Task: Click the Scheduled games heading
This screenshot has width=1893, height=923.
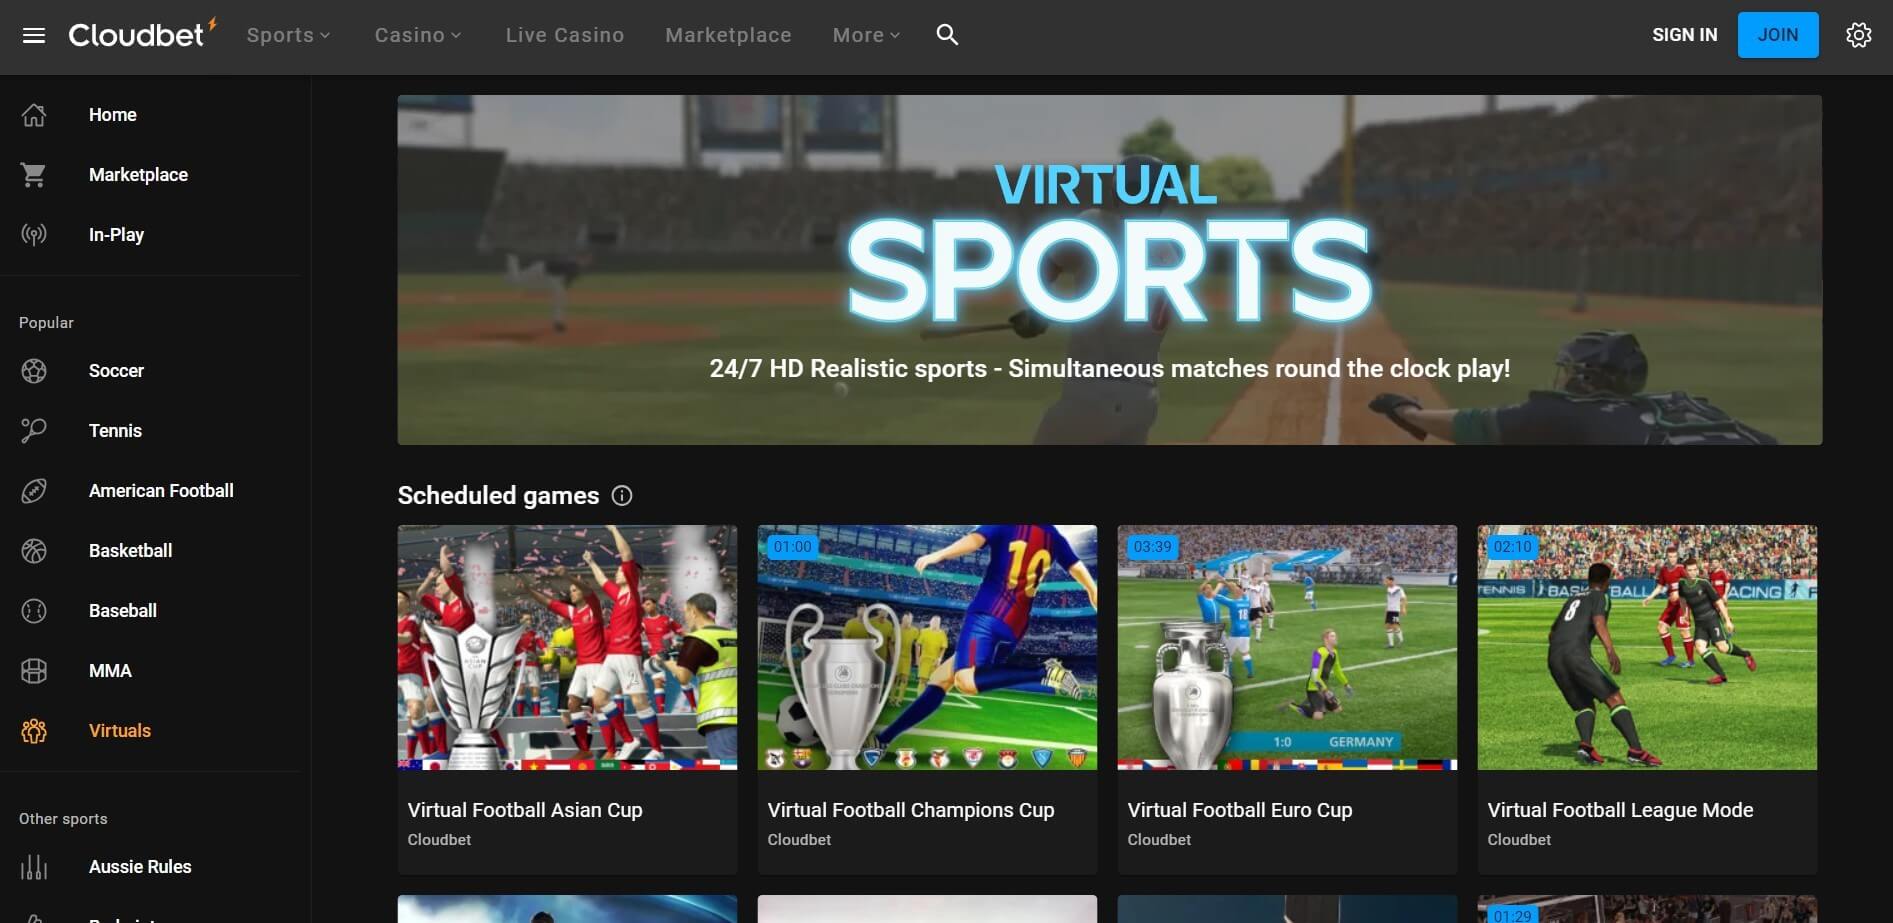Action: [498, 496]
